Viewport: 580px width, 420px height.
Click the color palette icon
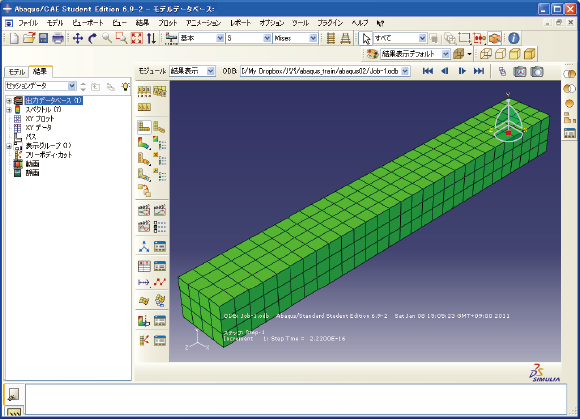[x=372, y=54]
